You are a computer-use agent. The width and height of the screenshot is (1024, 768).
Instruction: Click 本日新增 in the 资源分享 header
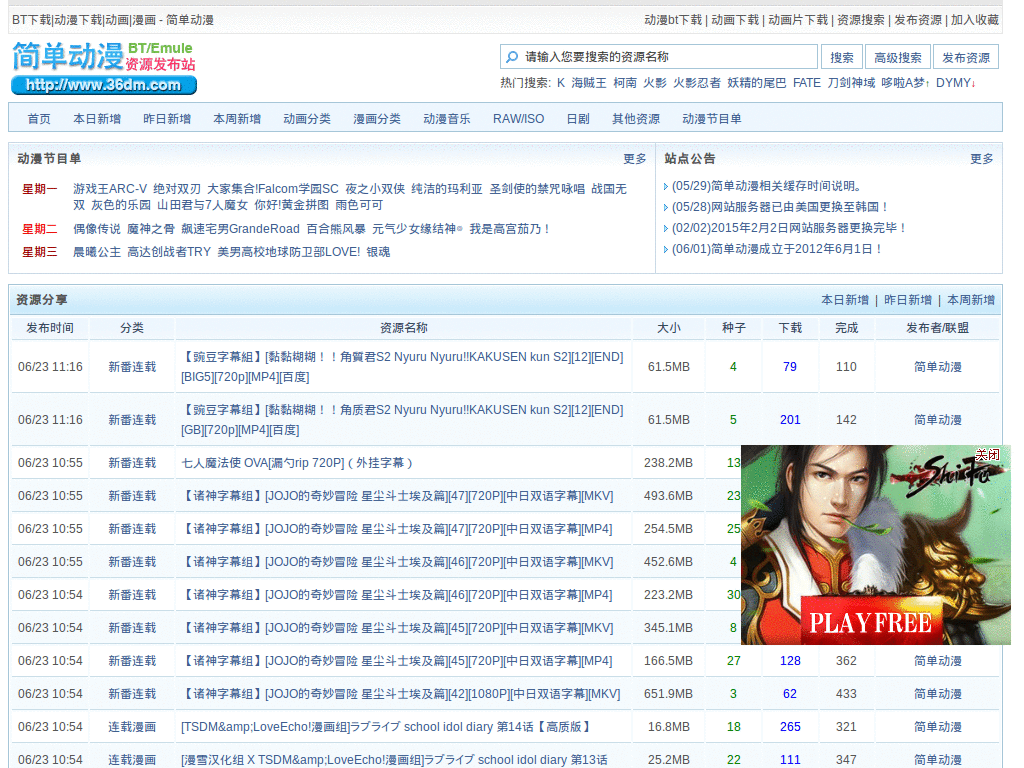[x=844, y=300]
